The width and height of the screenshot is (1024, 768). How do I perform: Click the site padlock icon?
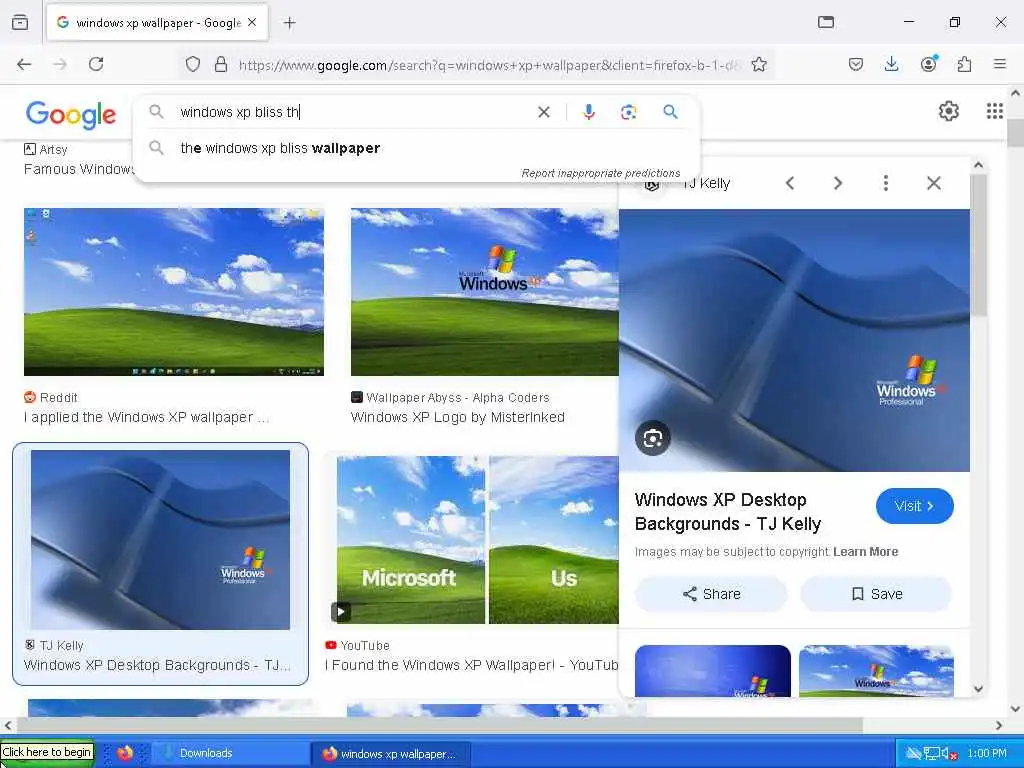pos(221,64)
